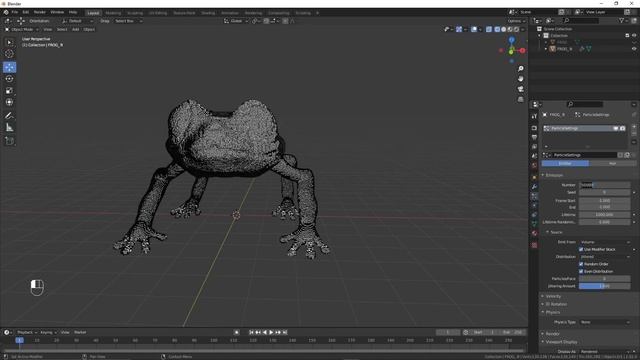Open Orientation Default dropdown
The image size is (640, 360).
[x=78, y=21]
